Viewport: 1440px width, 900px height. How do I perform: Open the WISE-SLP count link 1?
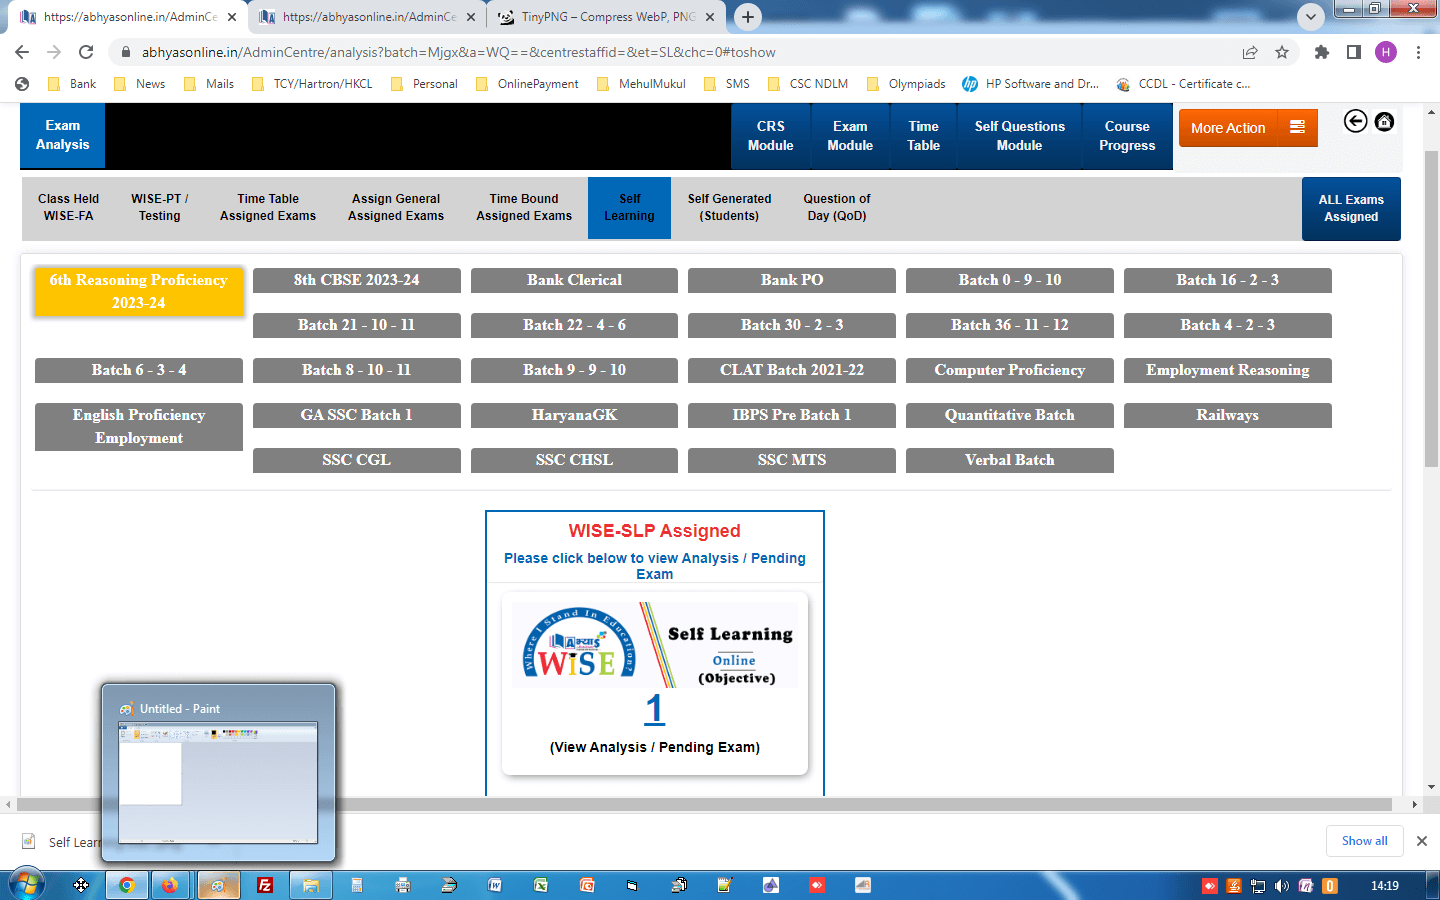pyautogui.click(x=655, y=709)
